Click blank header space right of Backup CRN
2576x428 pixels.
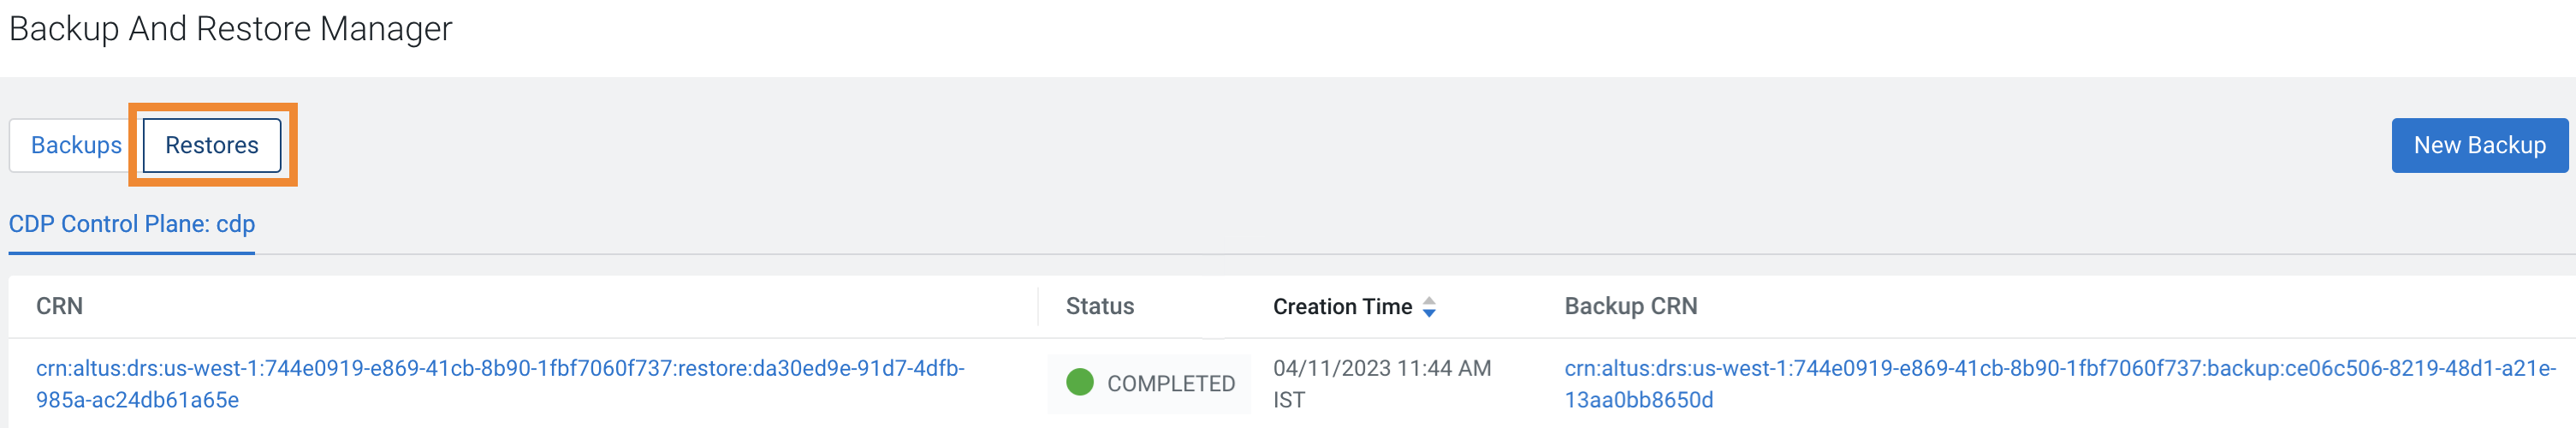coord(2100,307)
